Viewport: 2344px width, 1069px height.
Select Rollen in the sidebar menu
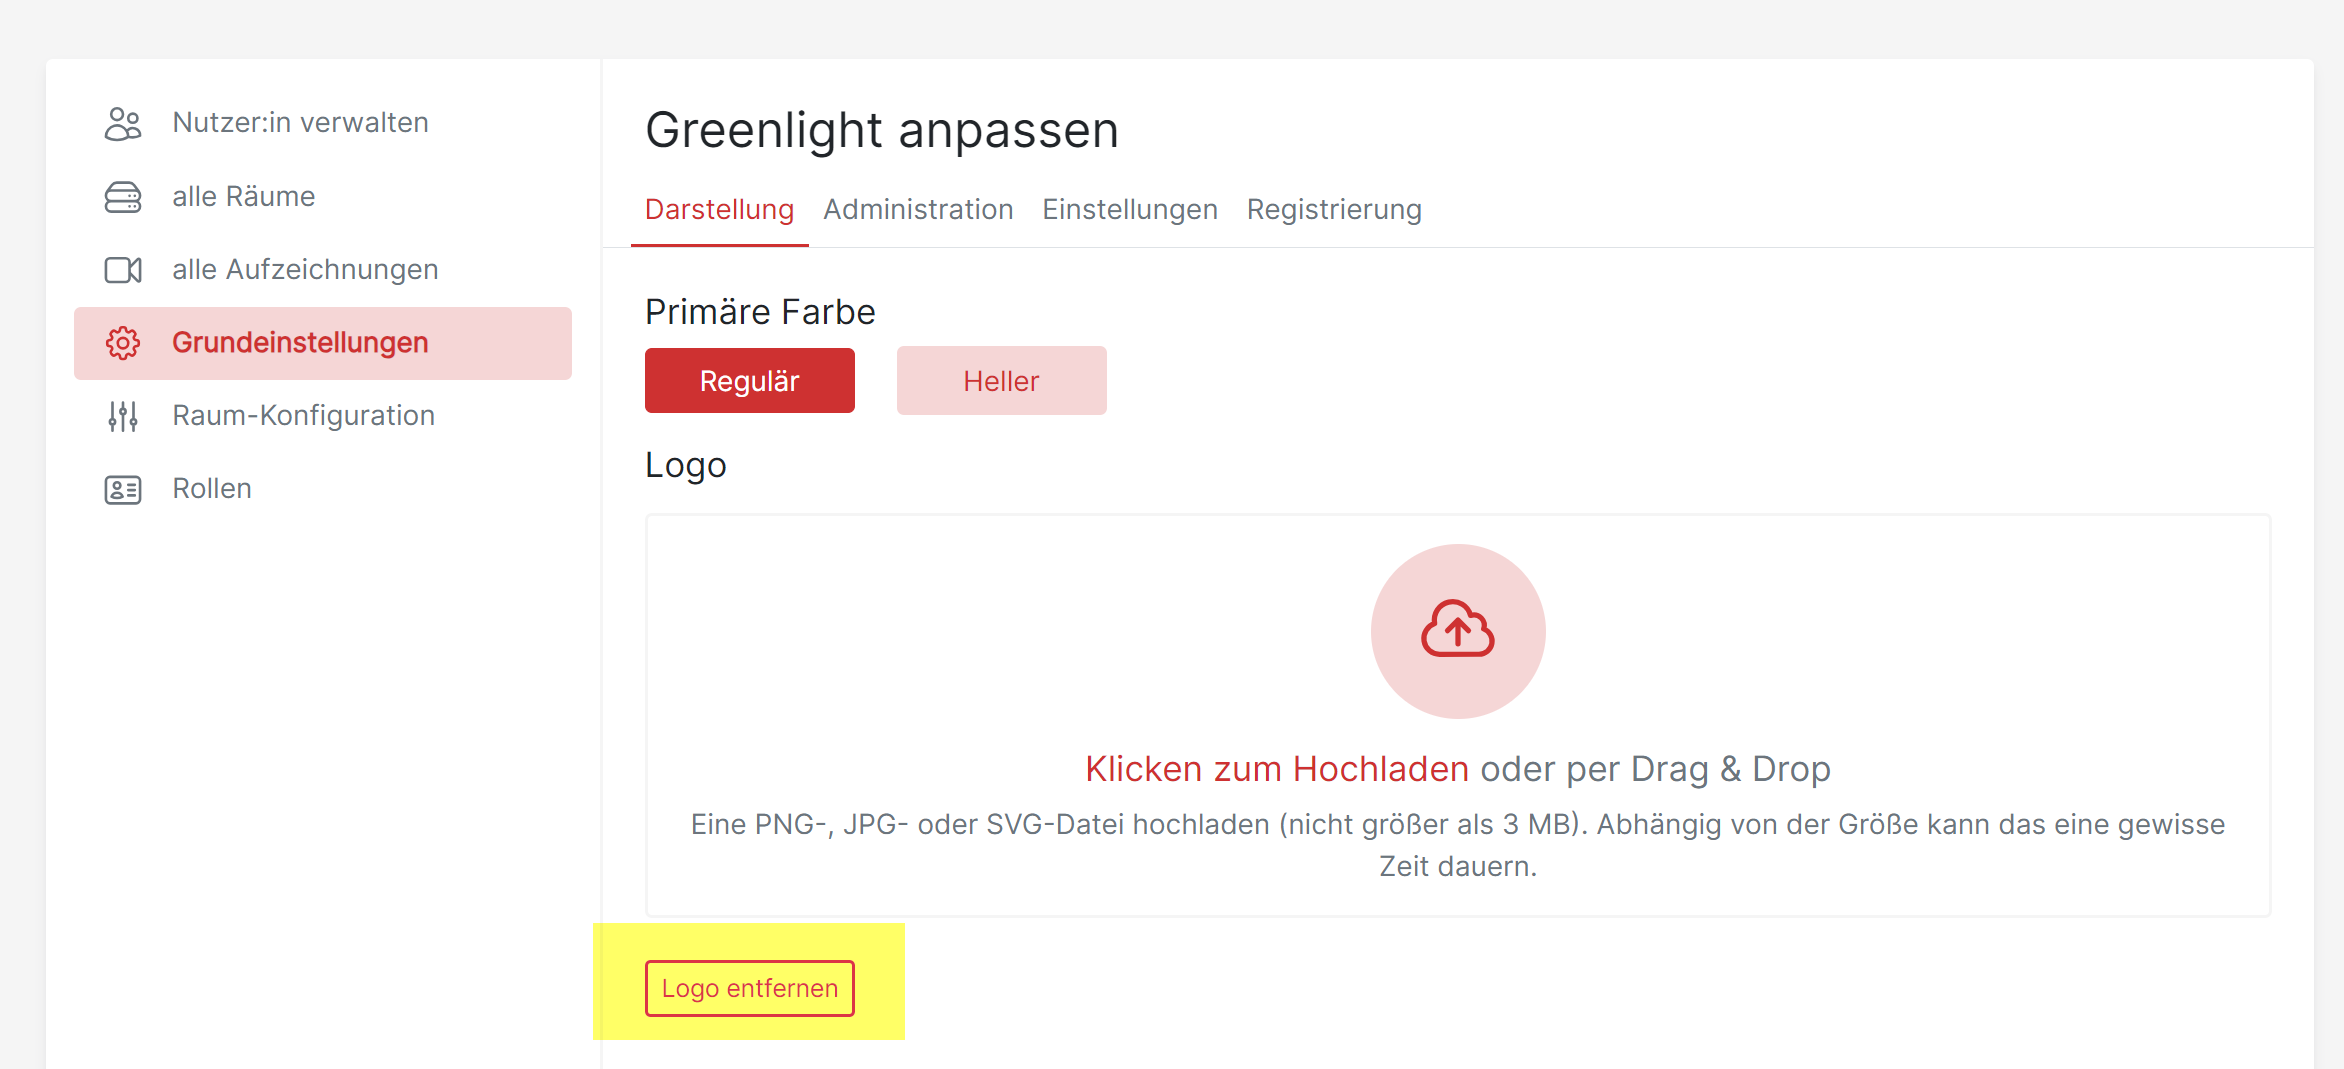coord(212,488)
